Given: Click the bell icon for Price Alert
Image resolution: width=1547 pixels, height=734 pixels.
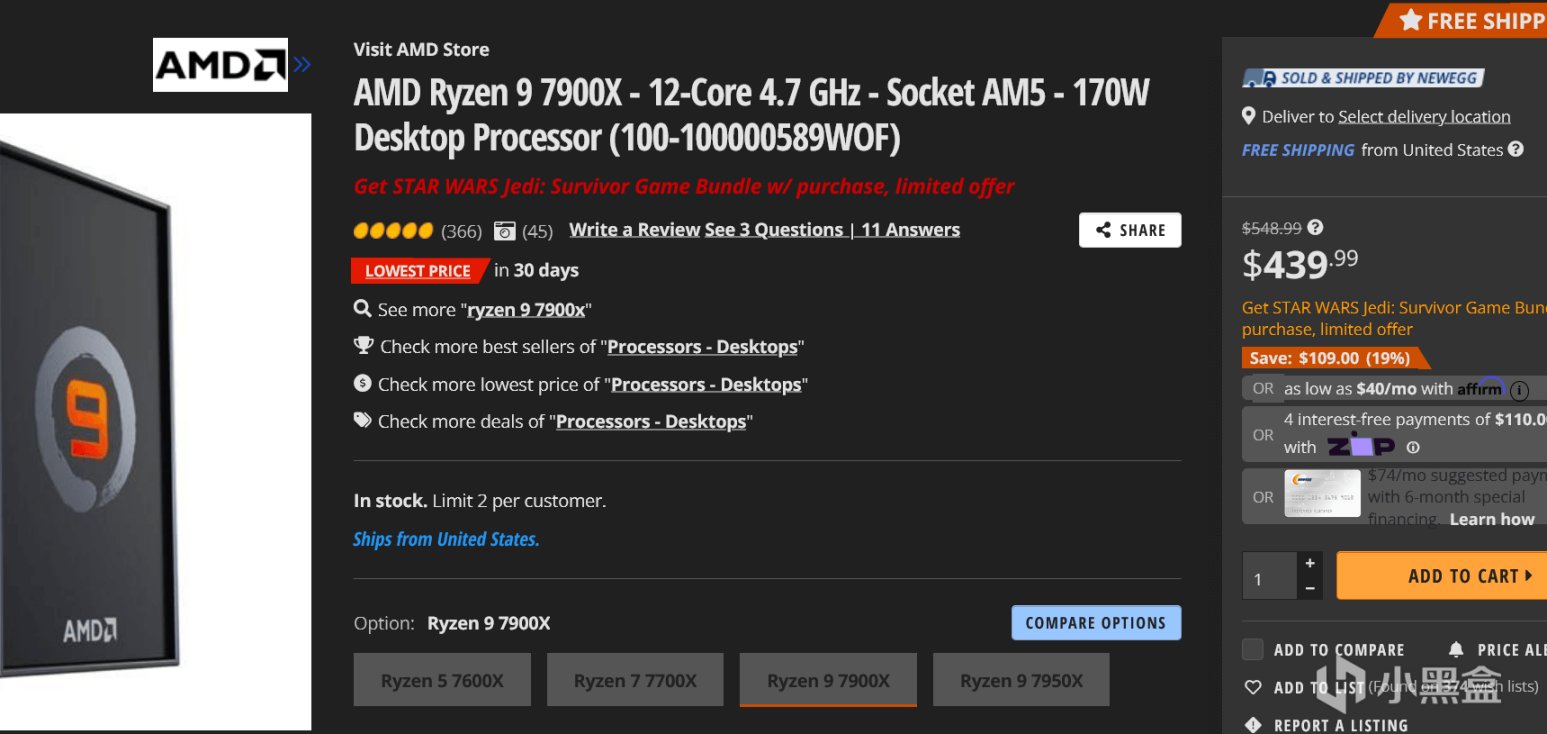Looking at the screenshot, I should tap(1456, 650).
